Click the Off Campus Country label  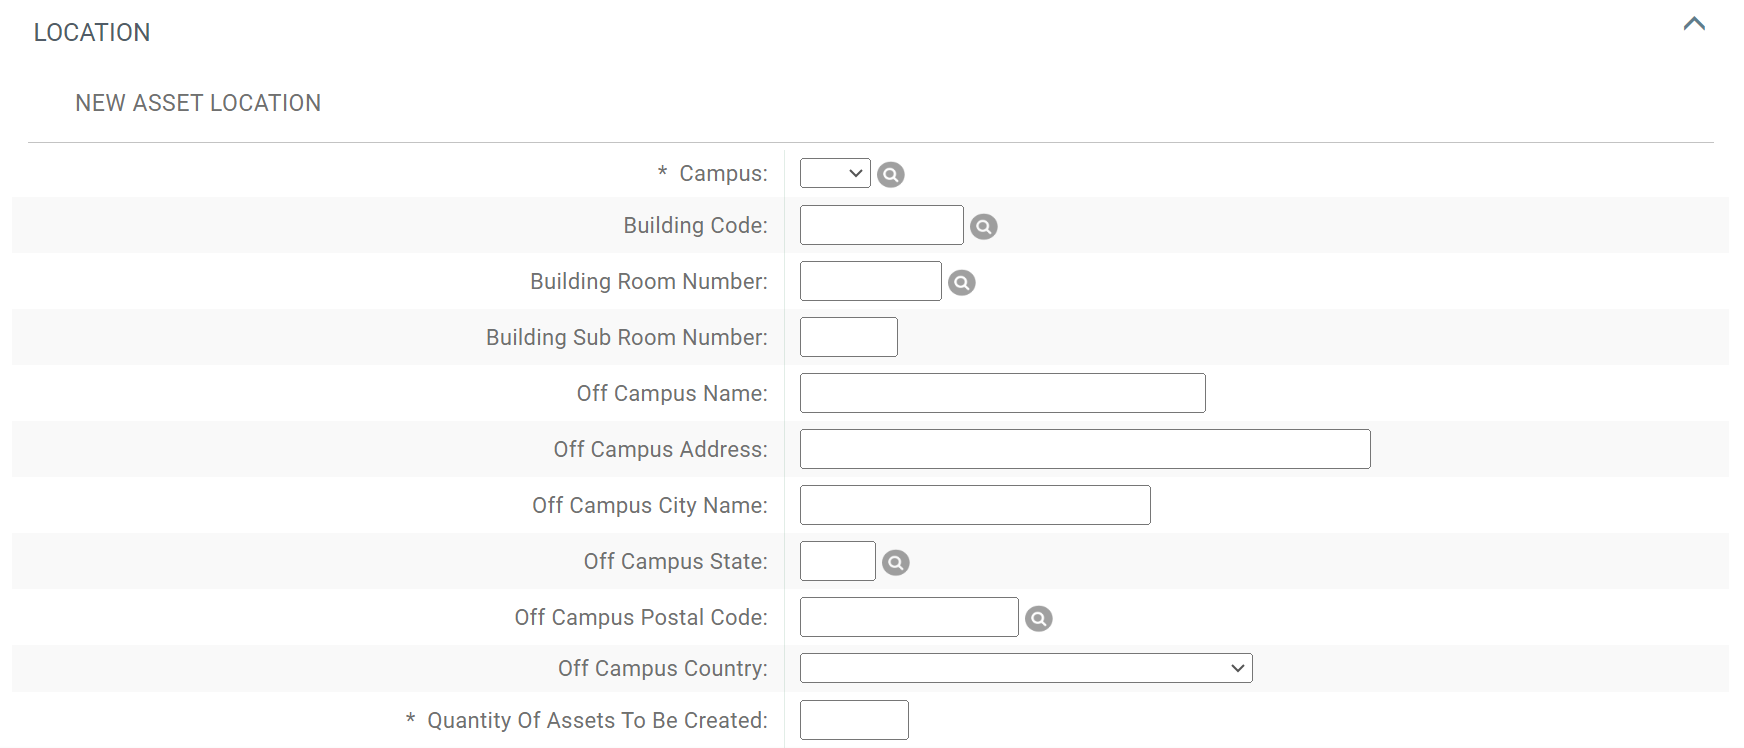(x=662, y=668)
